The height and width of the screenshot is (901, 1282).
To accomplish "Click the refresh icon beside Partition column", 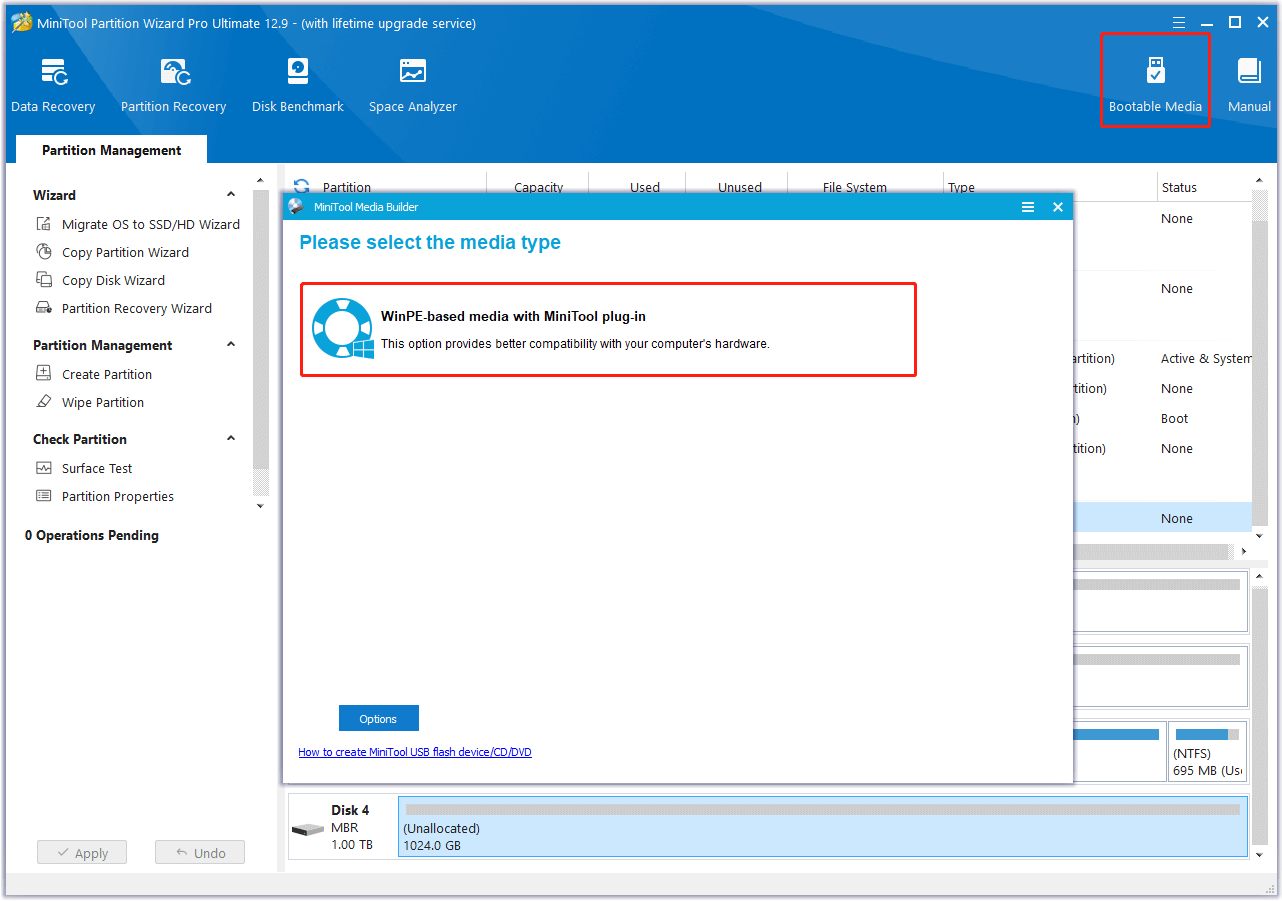I will click(301, 186).
